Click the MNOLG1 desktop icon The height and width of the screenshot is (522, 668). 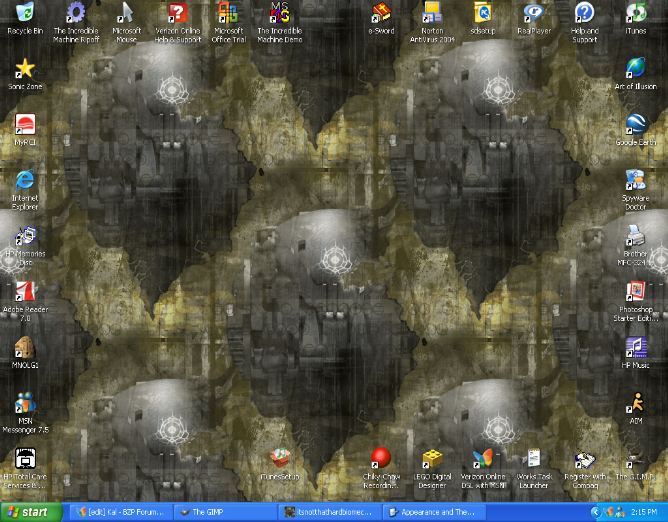click(25, 347)
